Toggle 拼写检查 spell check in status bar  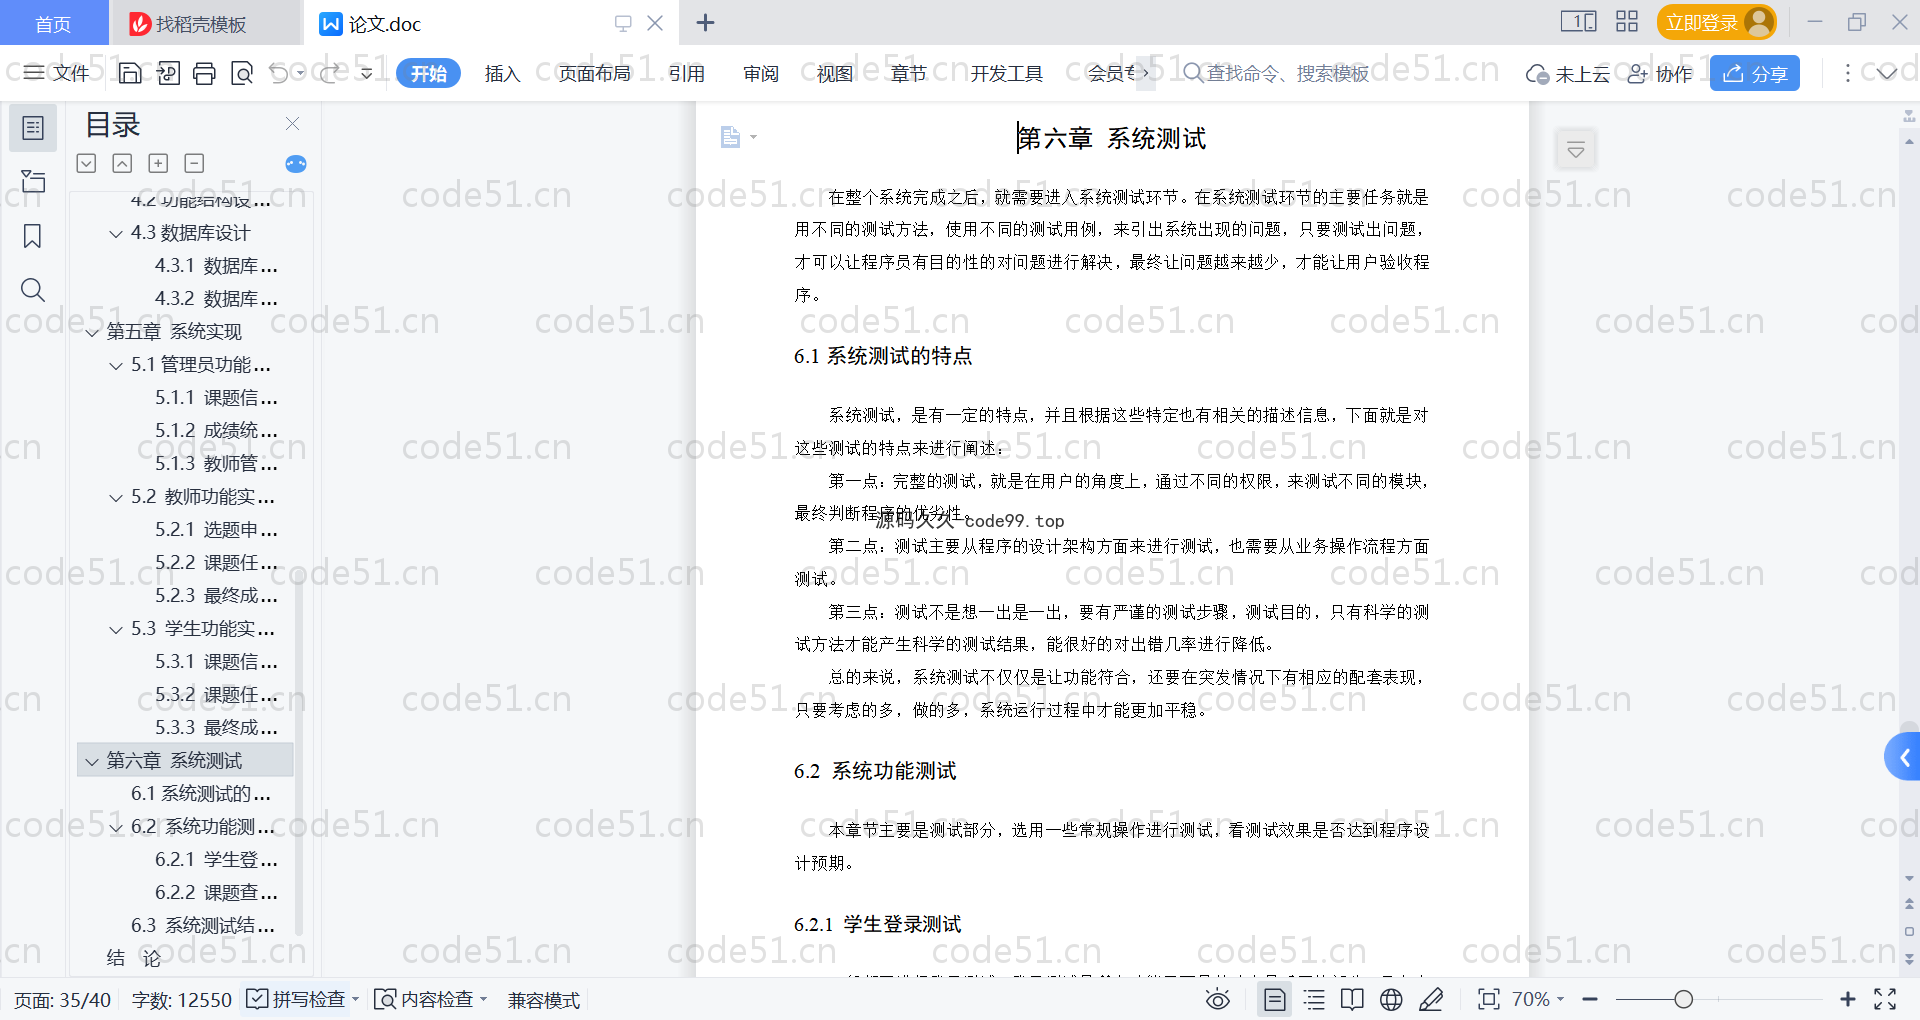coord(296,999)
